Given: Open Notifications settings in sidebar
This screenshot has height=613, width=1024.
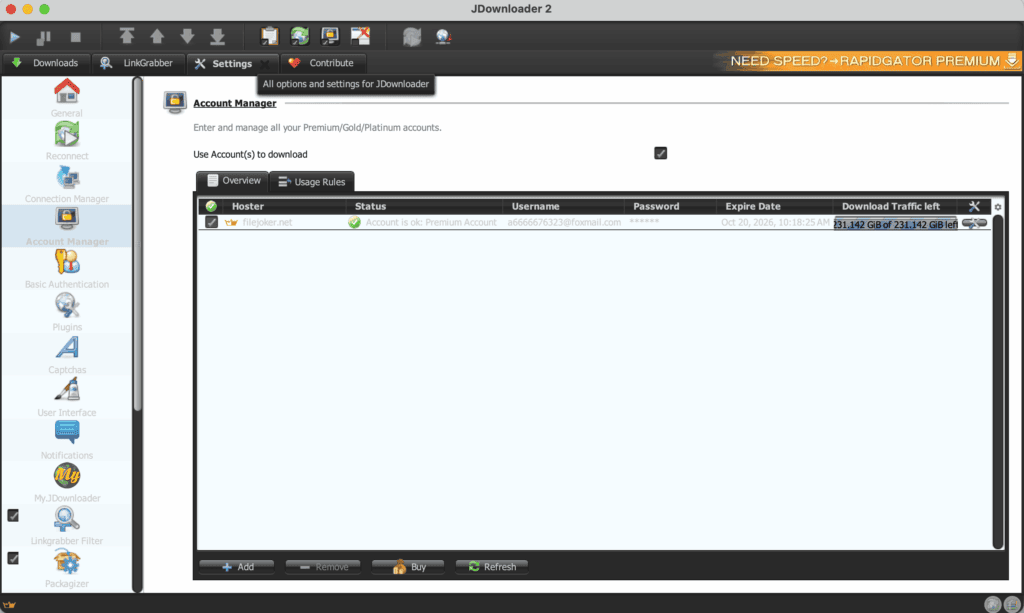Looking at the screenshot, I should pos(67,440).
